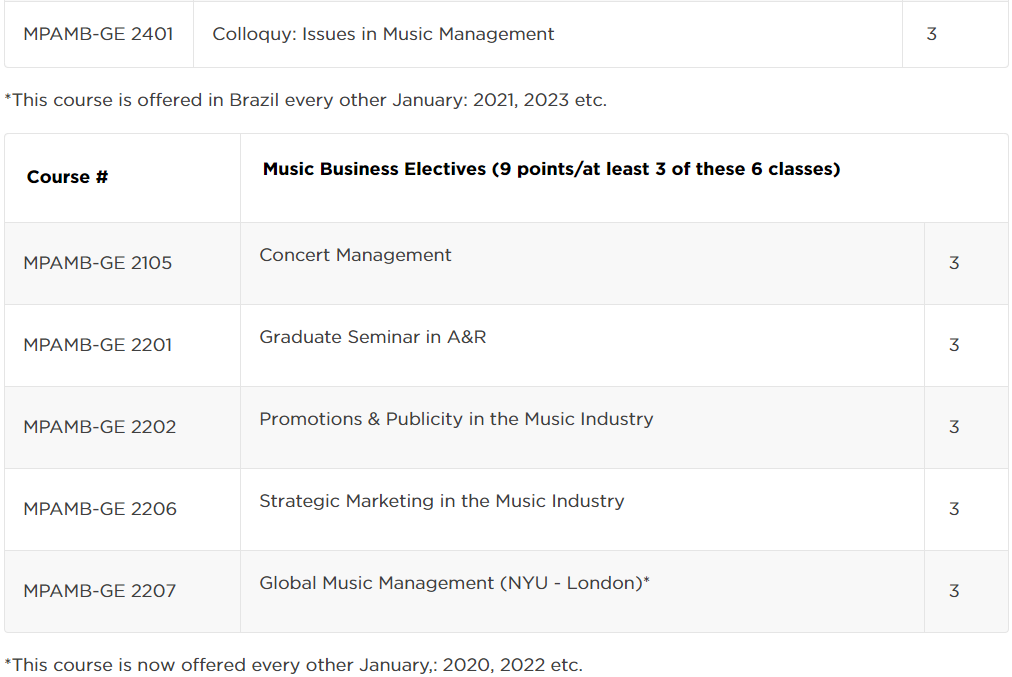Click the Course # column header
1012x677 pixels.
pyautogui.click(x=67, y=177)
